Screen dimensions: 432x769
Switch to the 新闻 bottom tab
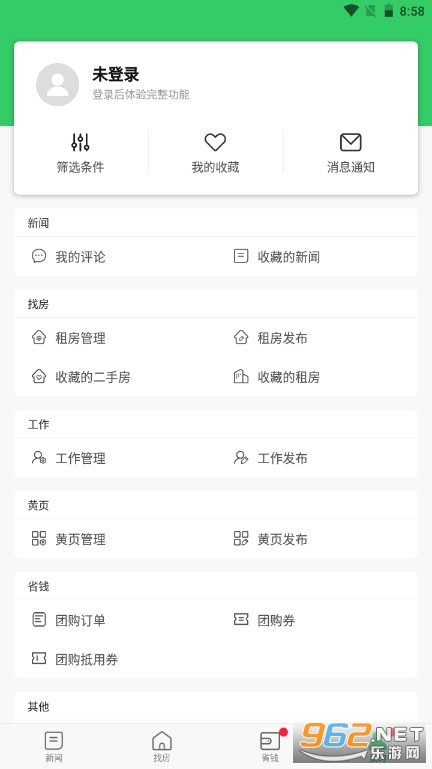click(54, 746)
